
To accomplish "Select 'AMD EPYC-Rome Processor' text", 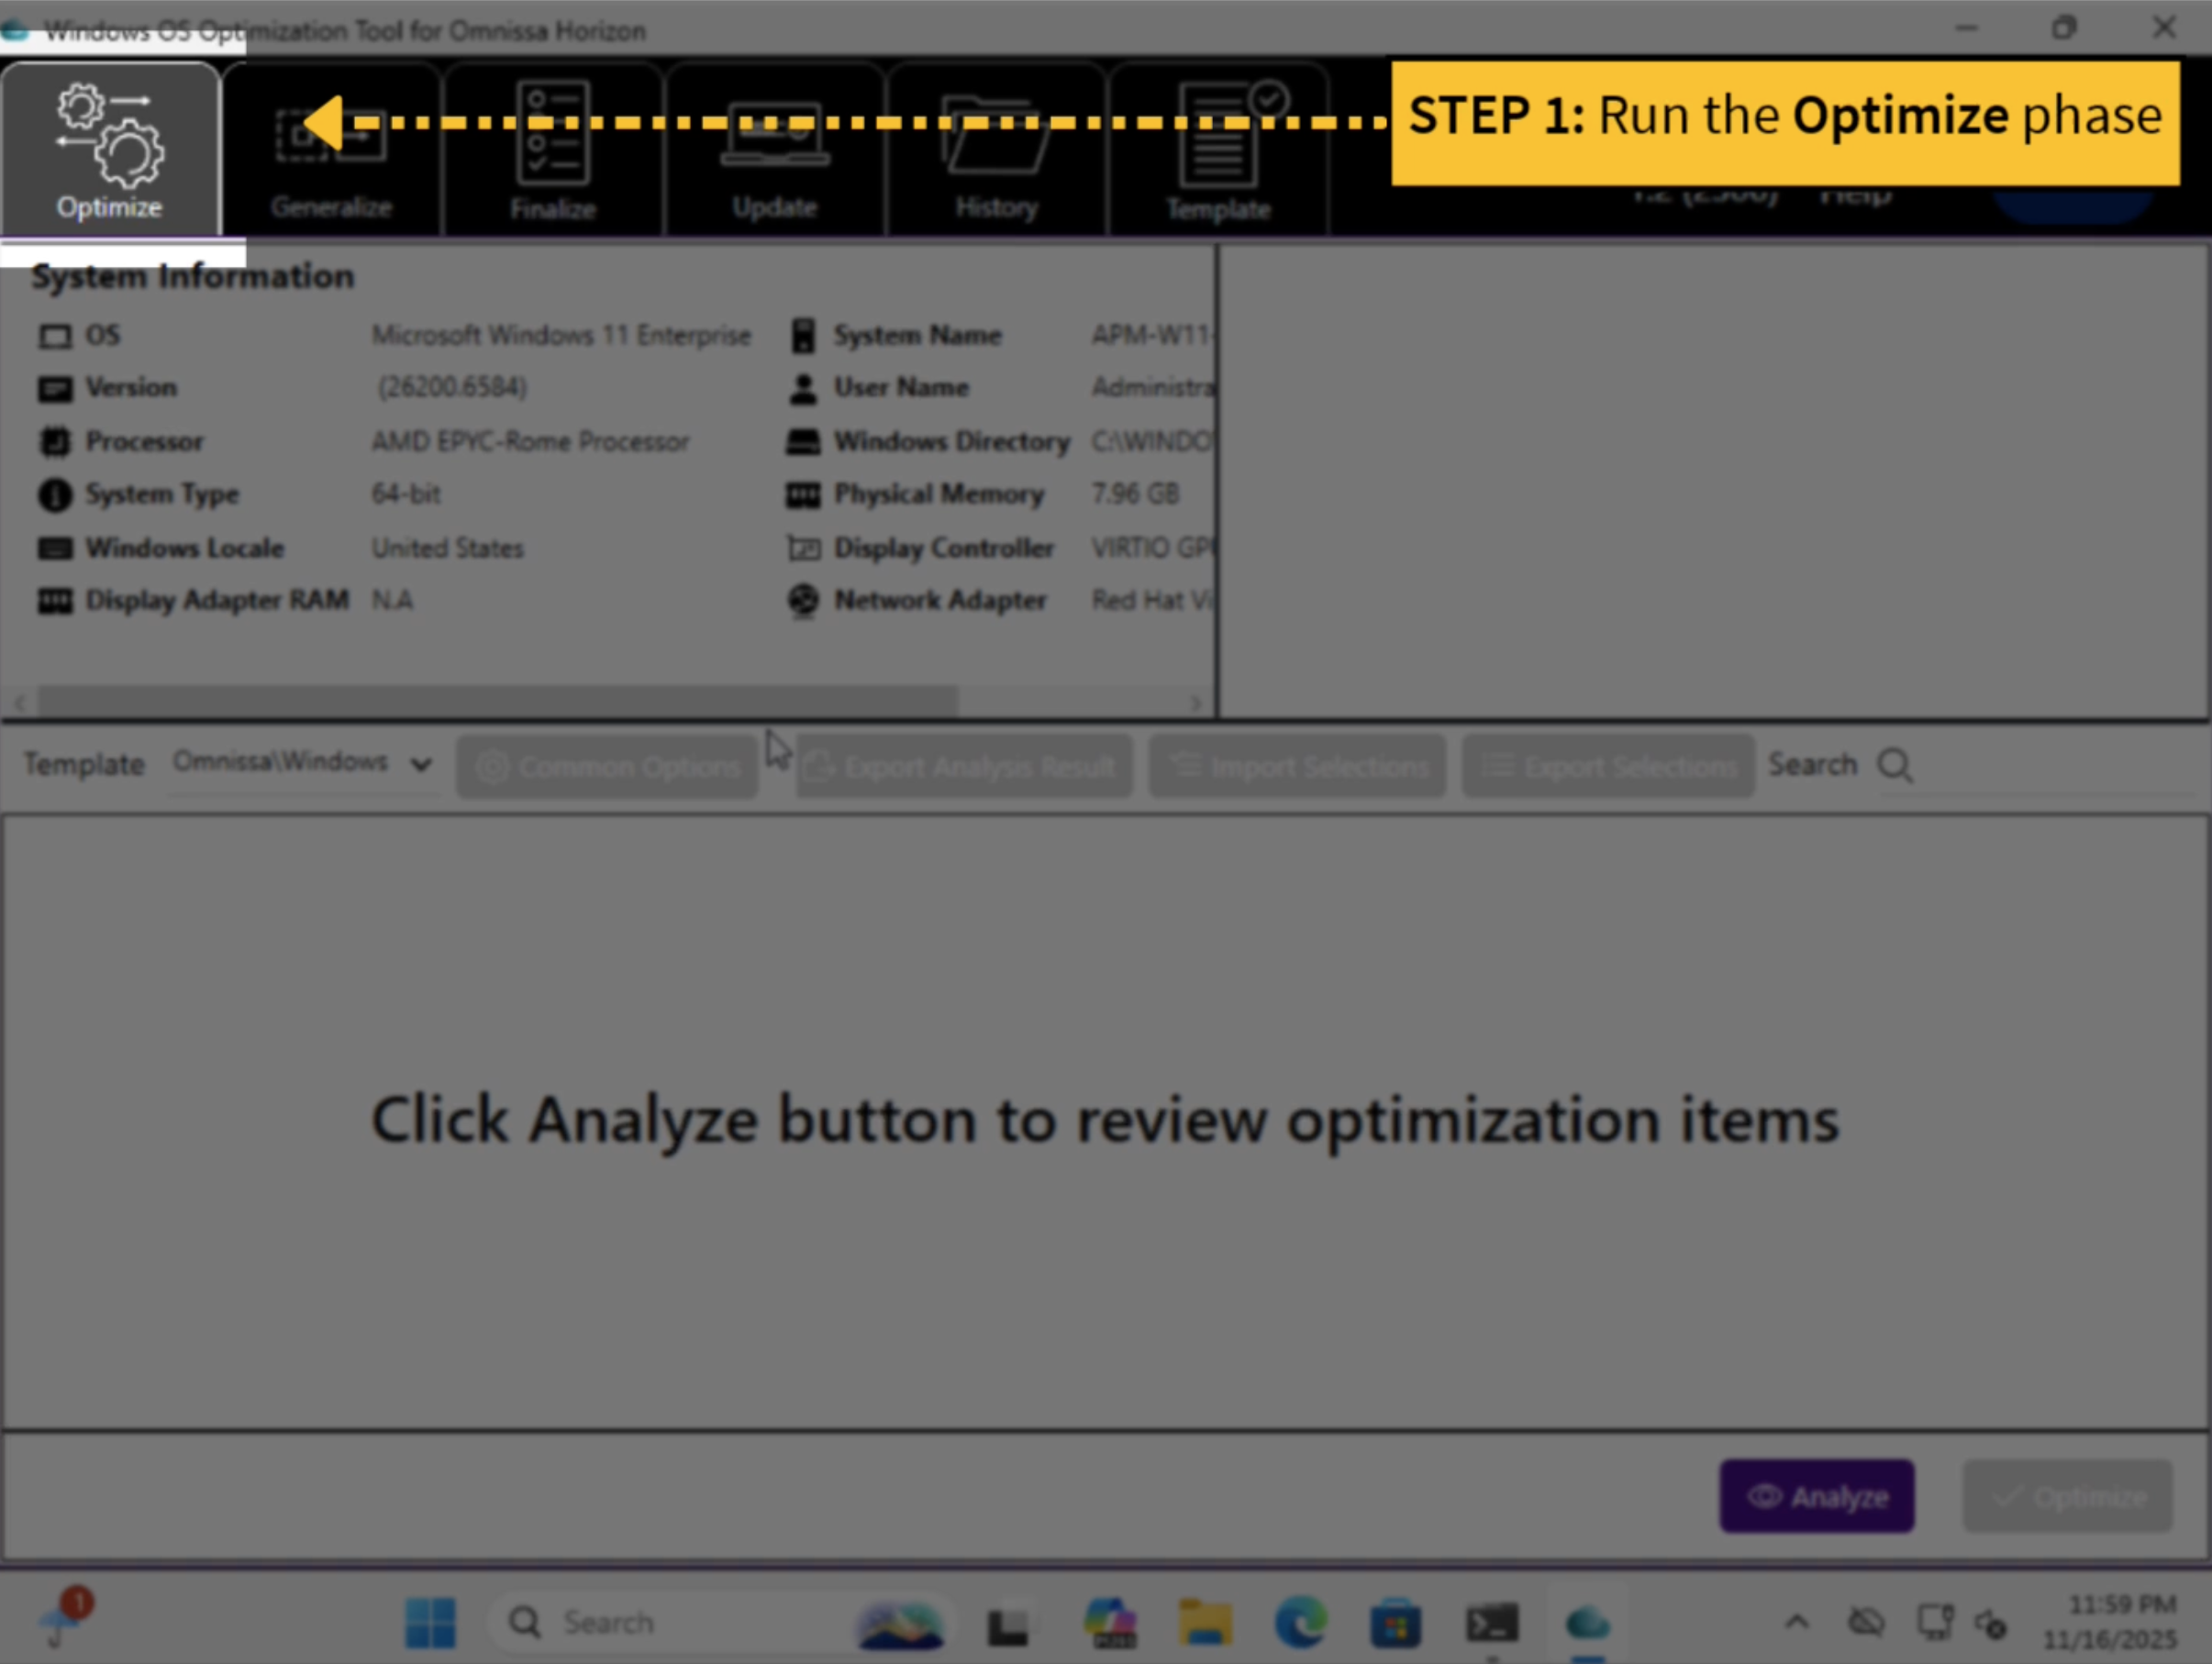I will tap(530, 441).
